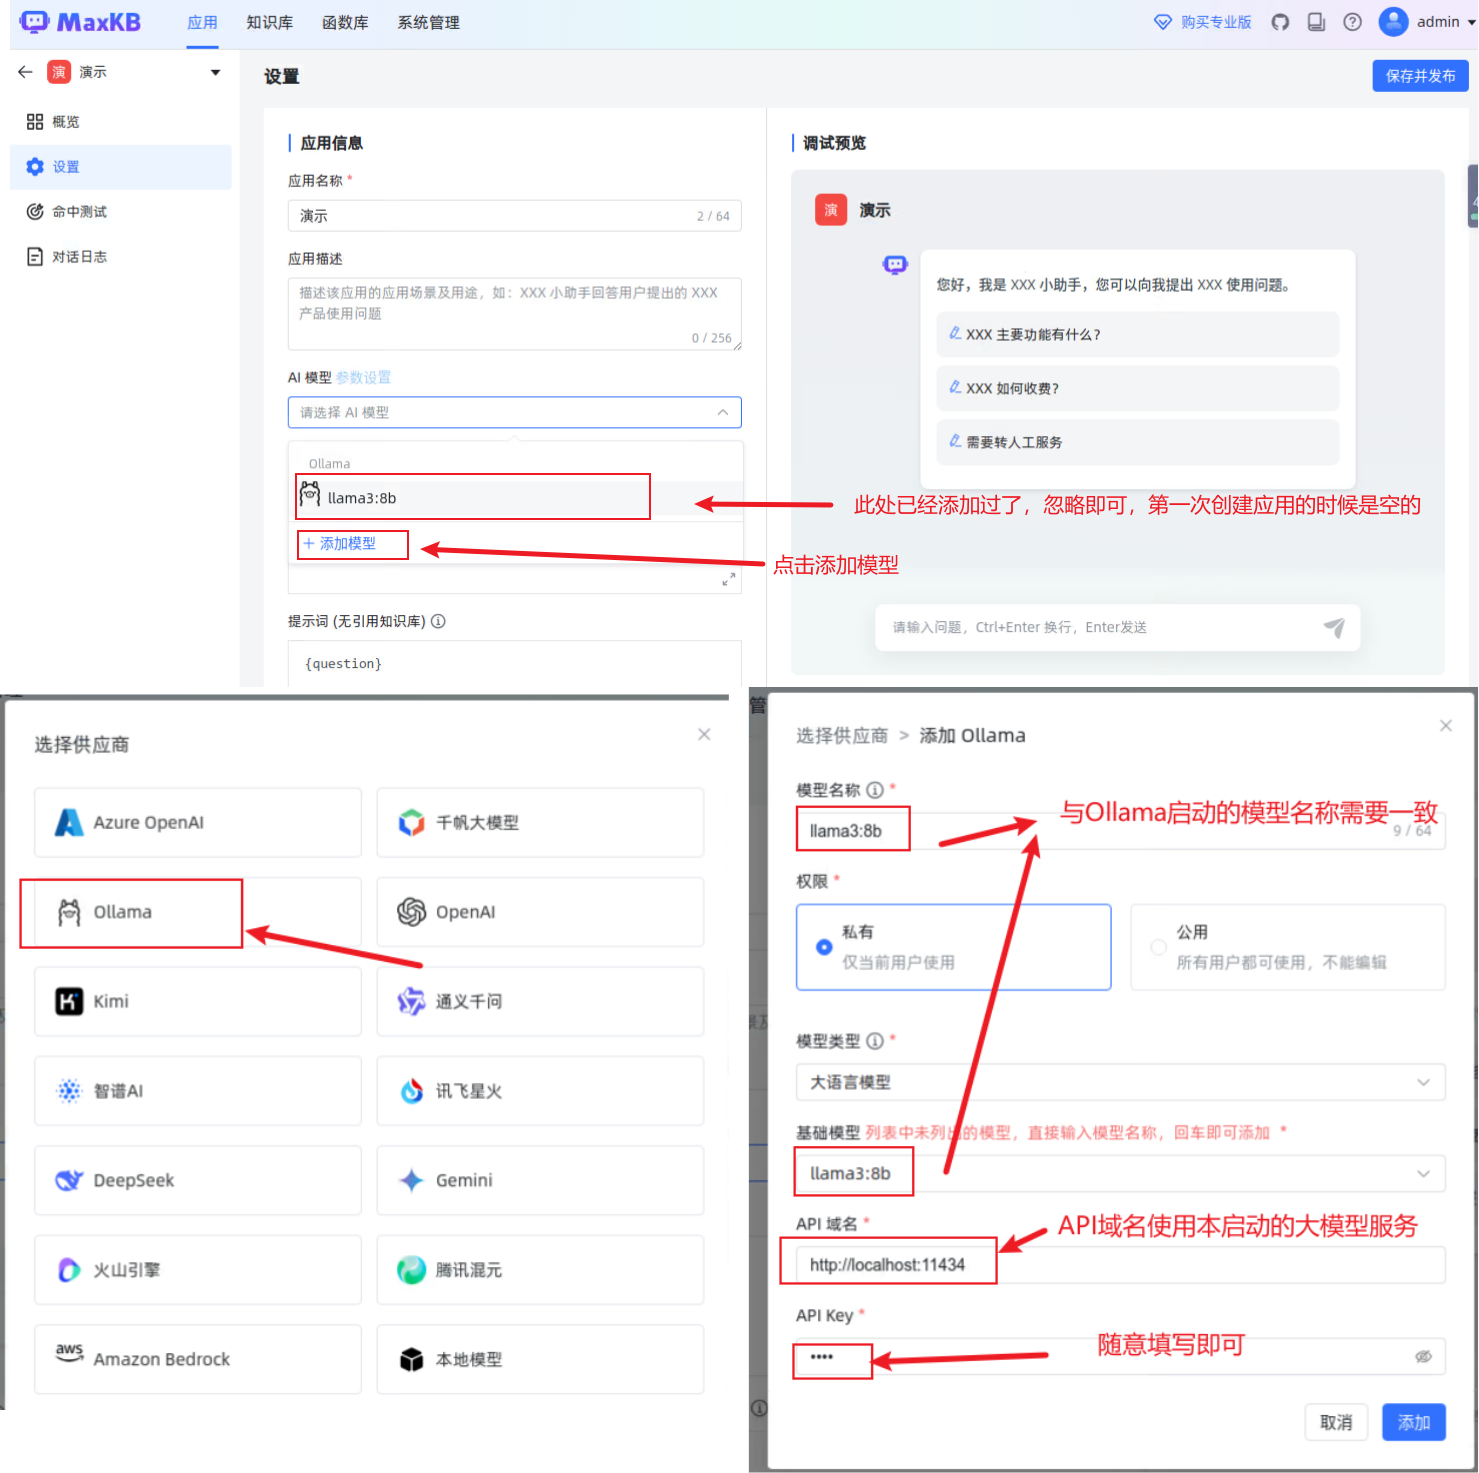The image size is (1479, 1473).
Task: Choose the DeepSeek provider card
Action: click(197, 1180)
